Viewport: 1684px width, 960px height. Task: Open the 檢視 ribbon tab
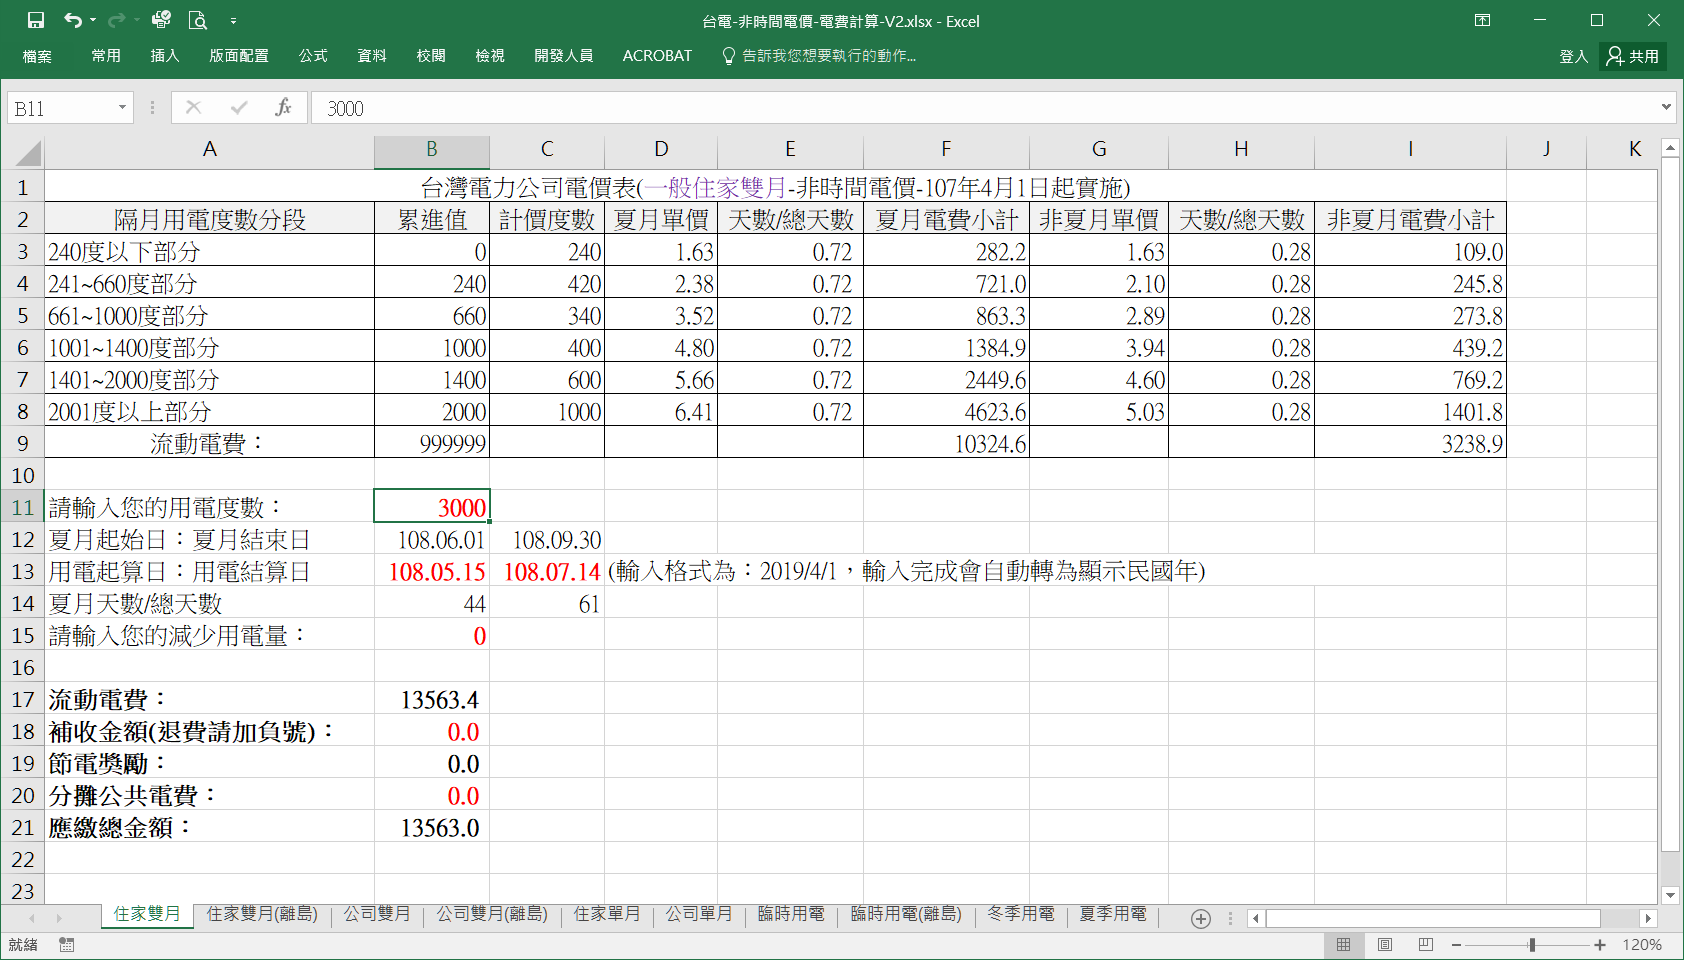tap(490, 56)
